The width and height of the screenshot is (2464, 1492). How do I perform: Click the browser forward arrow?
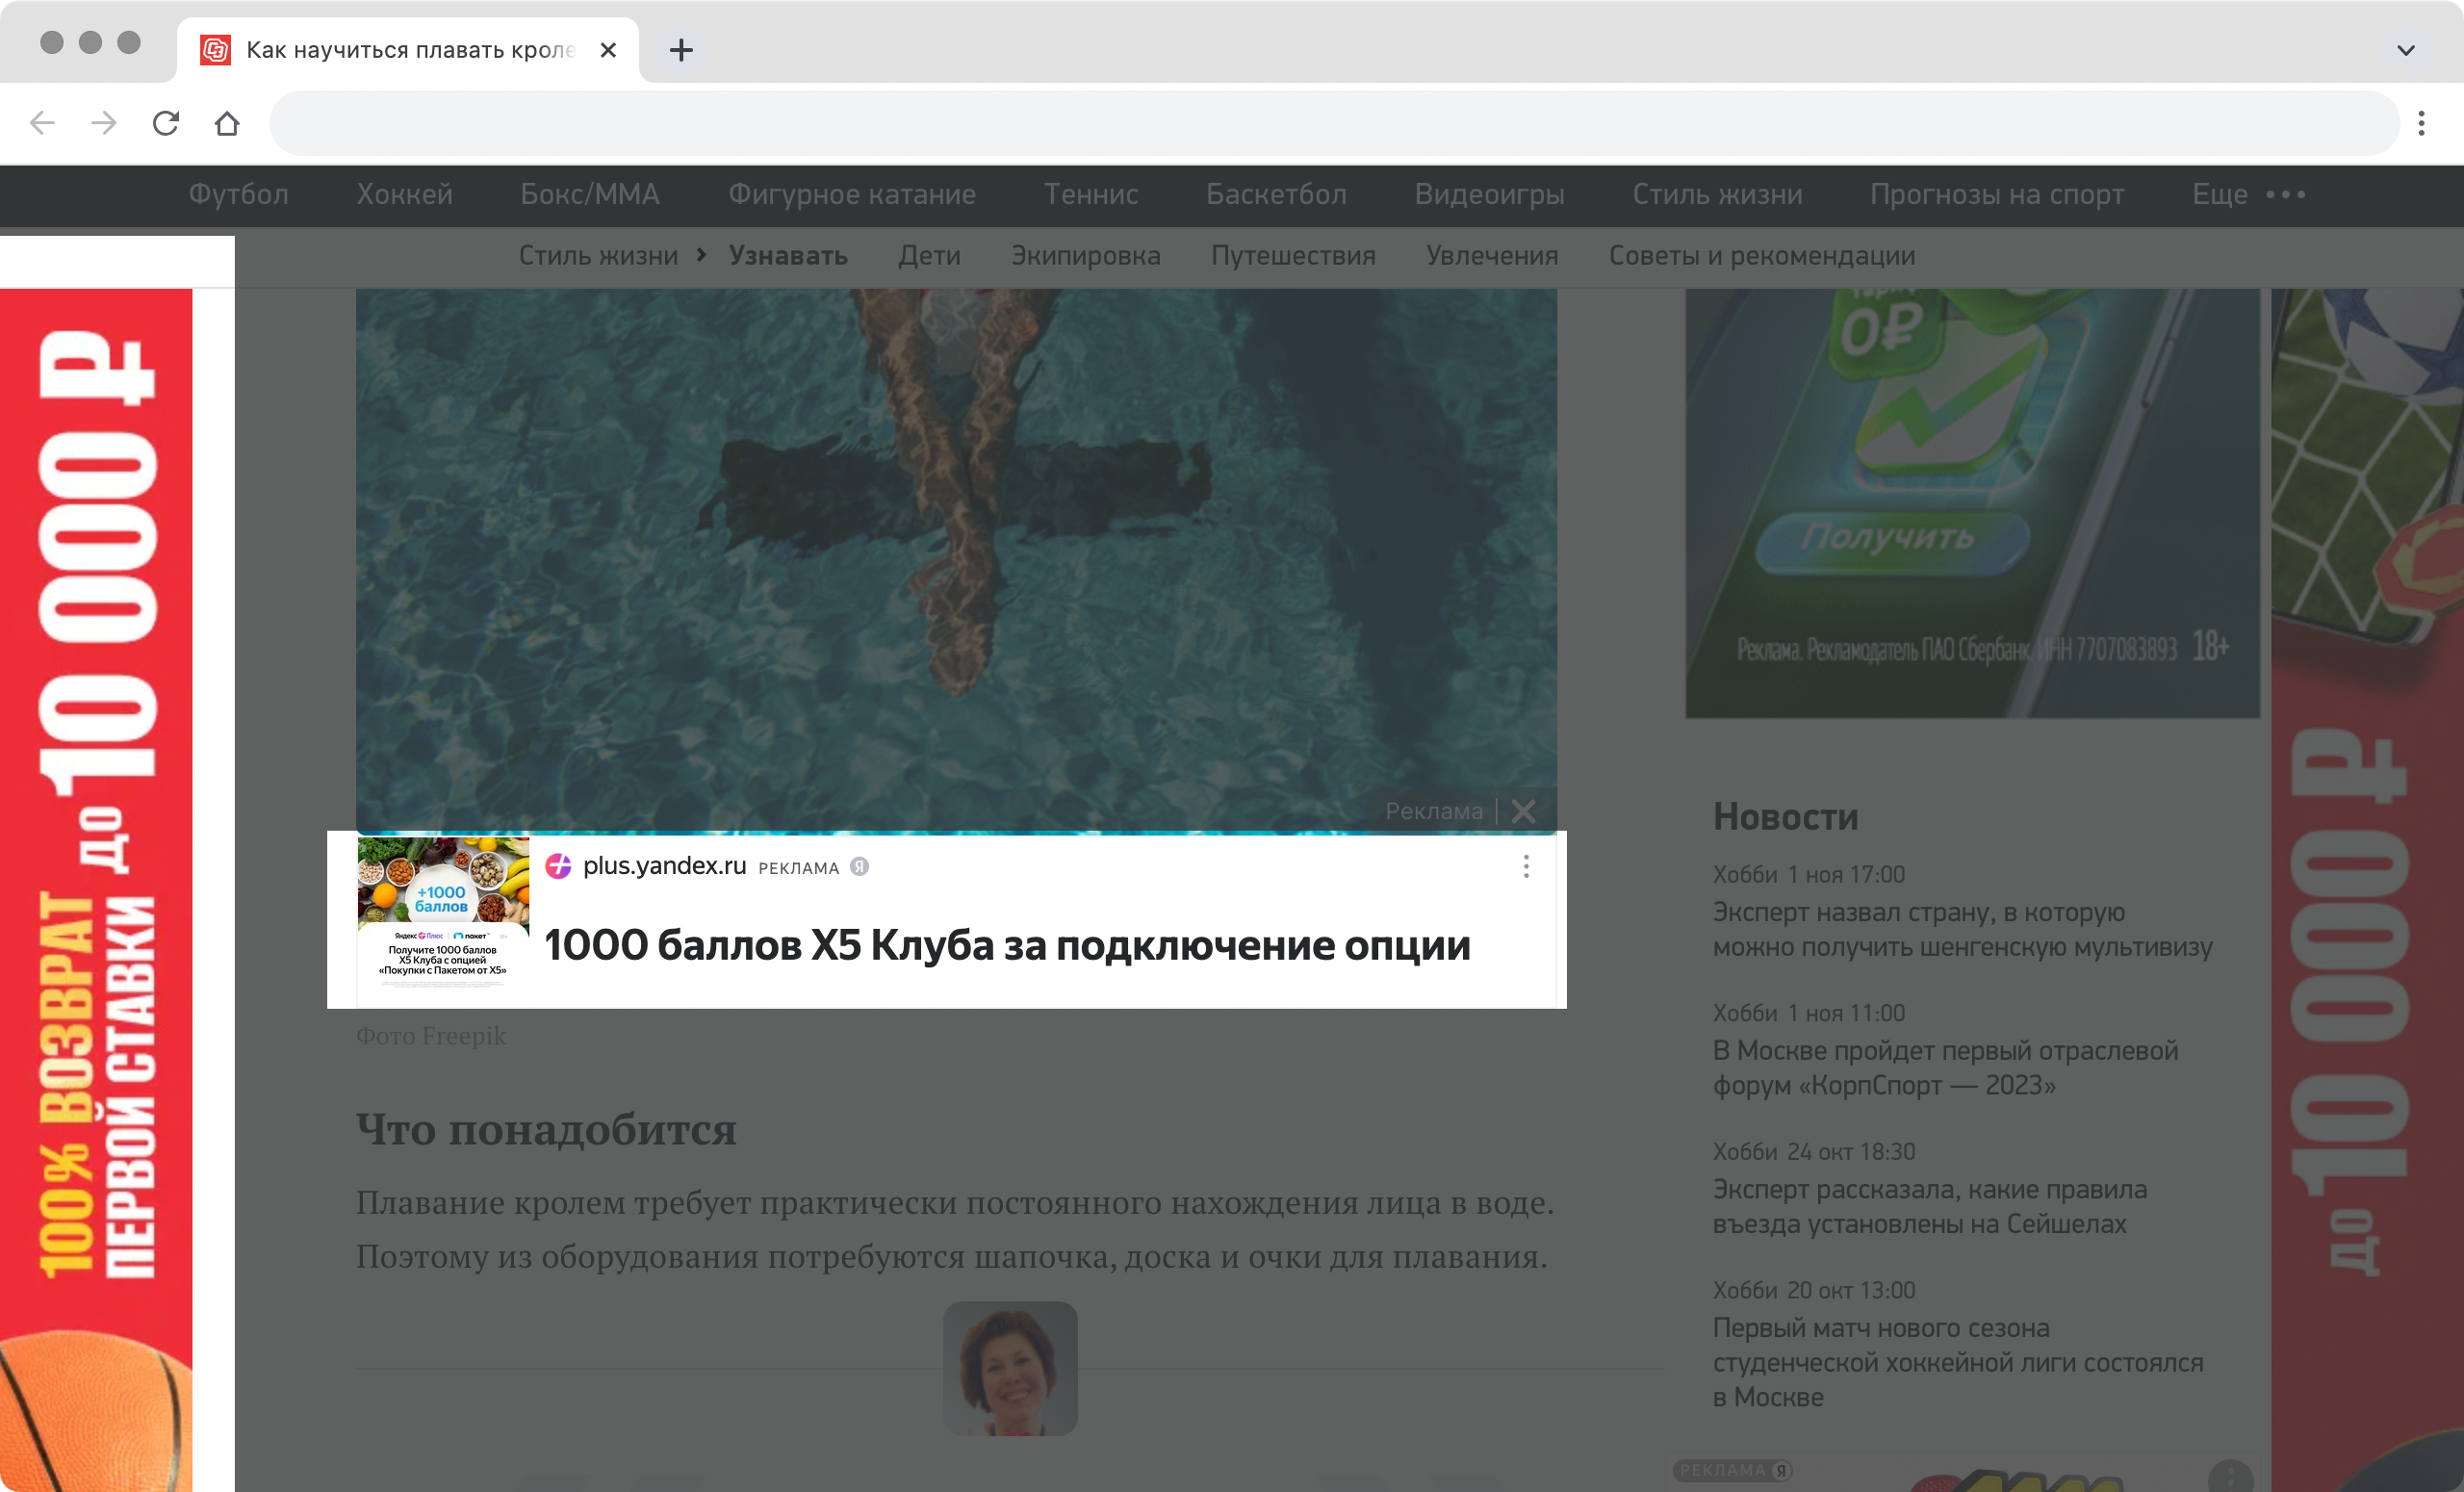pyautogui.click(x=104, y=123)
